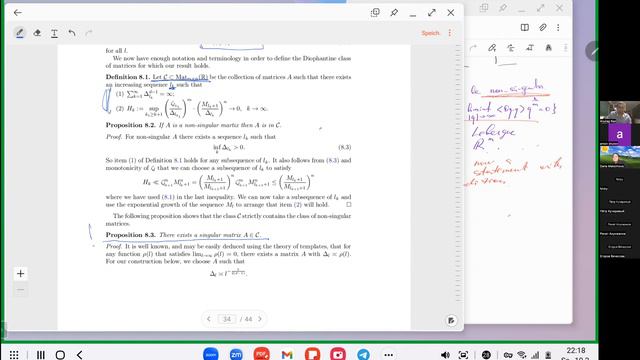640x360 pixels.
Task: Zoom in with the plus button
Action: pyautogui.click(x=20, y=273)
